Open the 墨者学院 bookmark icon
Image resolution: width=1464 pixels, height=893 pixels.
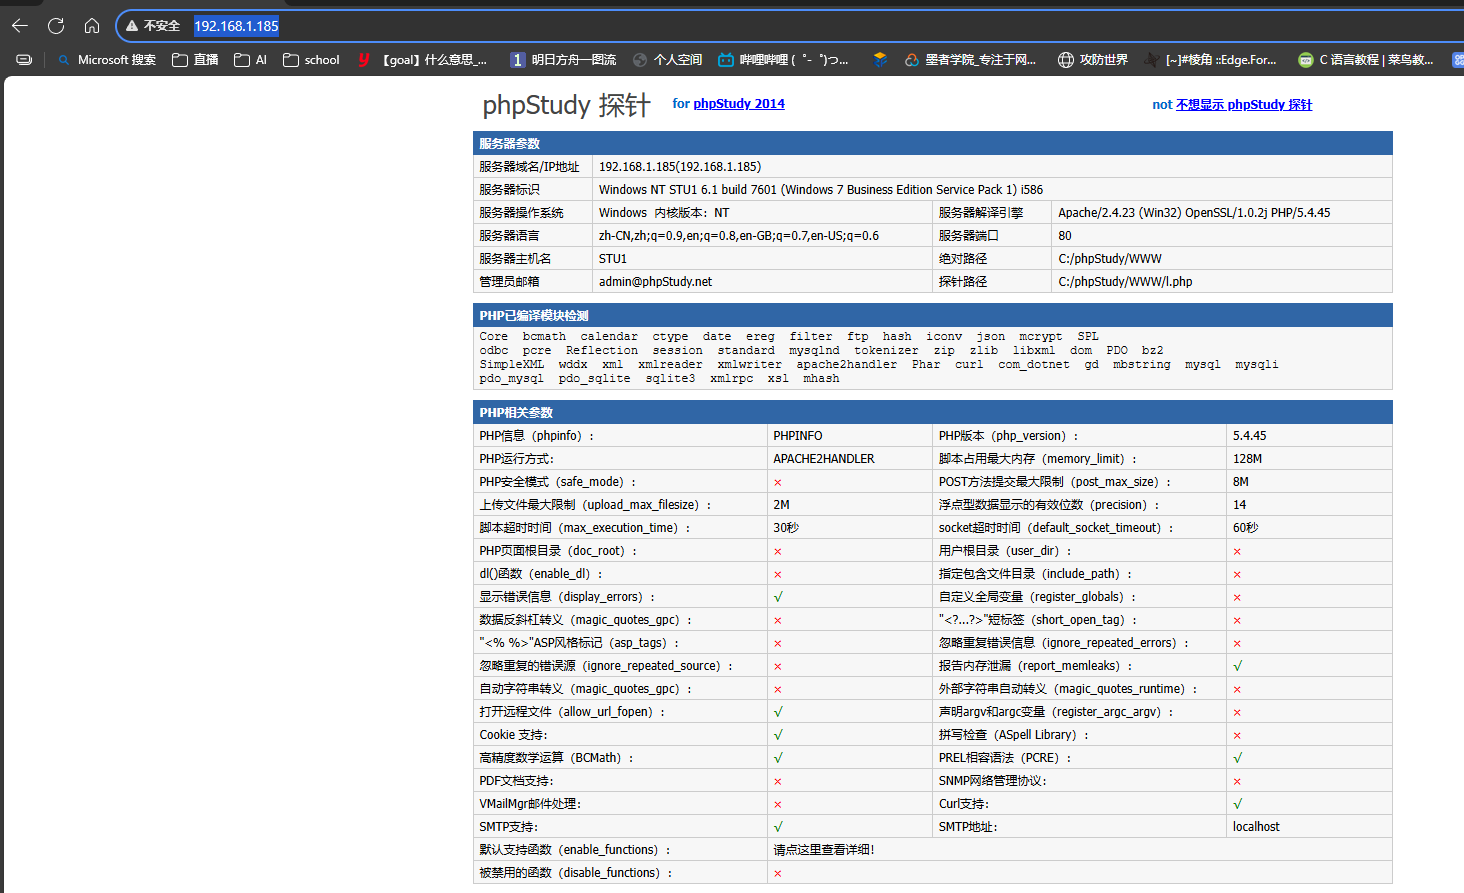(911, 59)
